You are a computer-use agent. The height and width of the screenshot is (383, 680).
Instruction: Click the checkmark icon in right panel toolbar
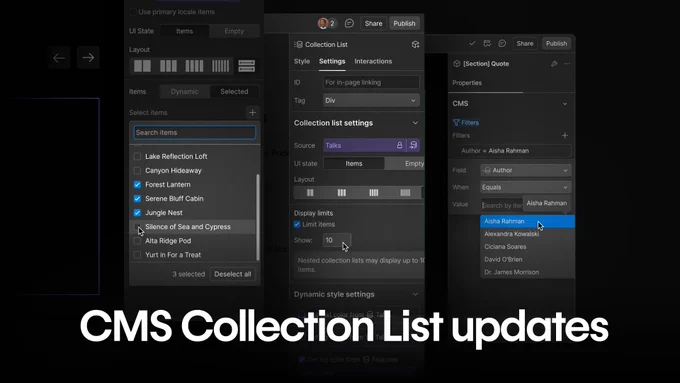click(472, 43)
